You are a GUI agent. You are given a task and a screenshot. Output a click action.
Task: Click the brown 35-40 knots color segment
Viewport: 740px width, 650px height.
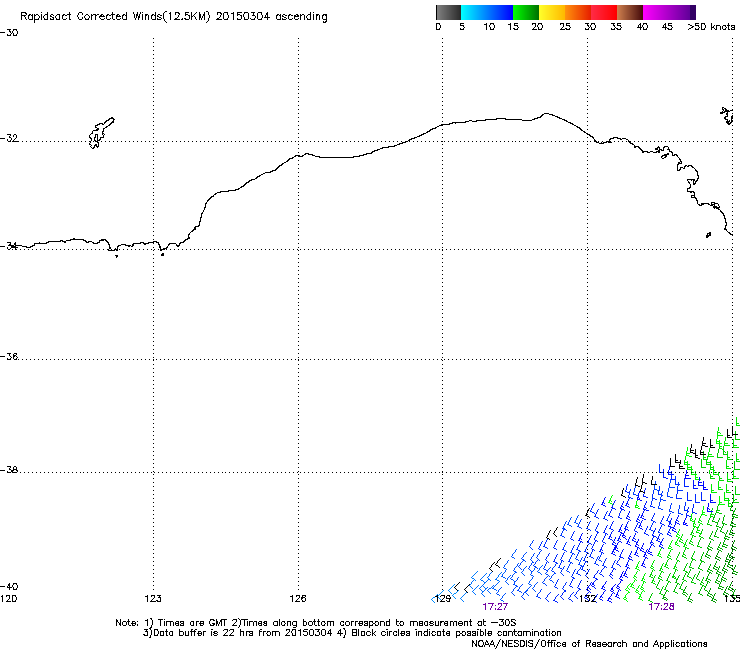click(x=630, y=12)
